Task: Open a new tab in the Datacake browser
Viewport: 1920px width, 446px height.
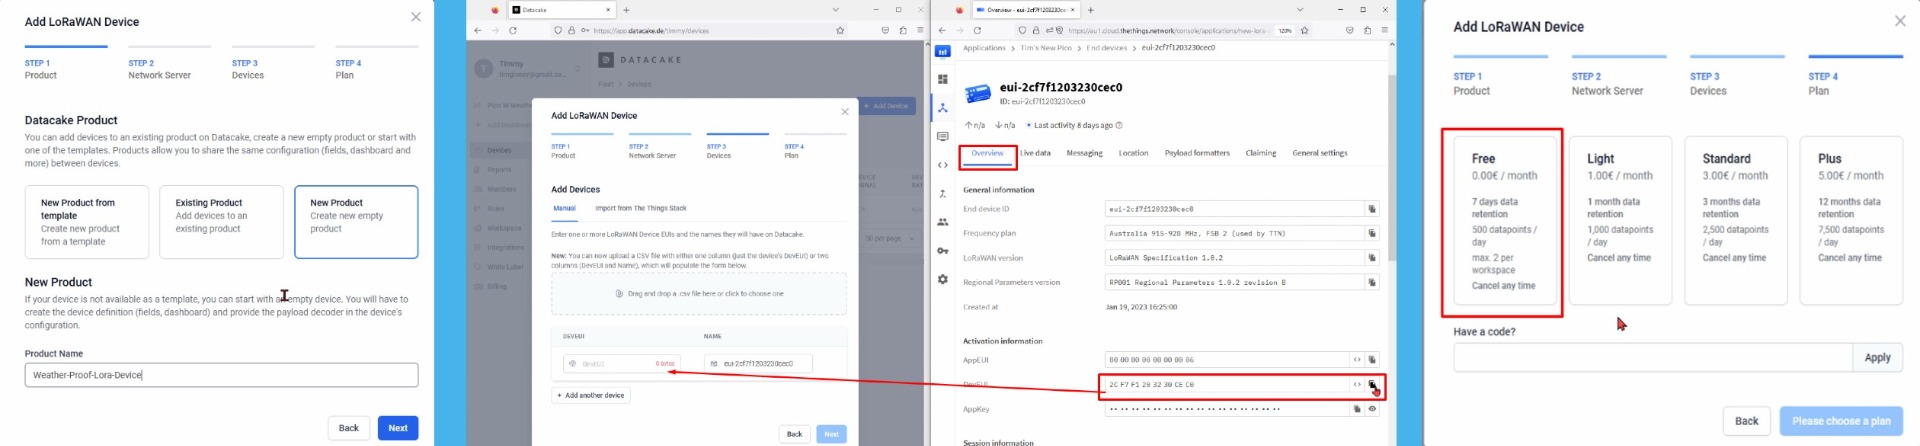Action: (x=626, y=10)
